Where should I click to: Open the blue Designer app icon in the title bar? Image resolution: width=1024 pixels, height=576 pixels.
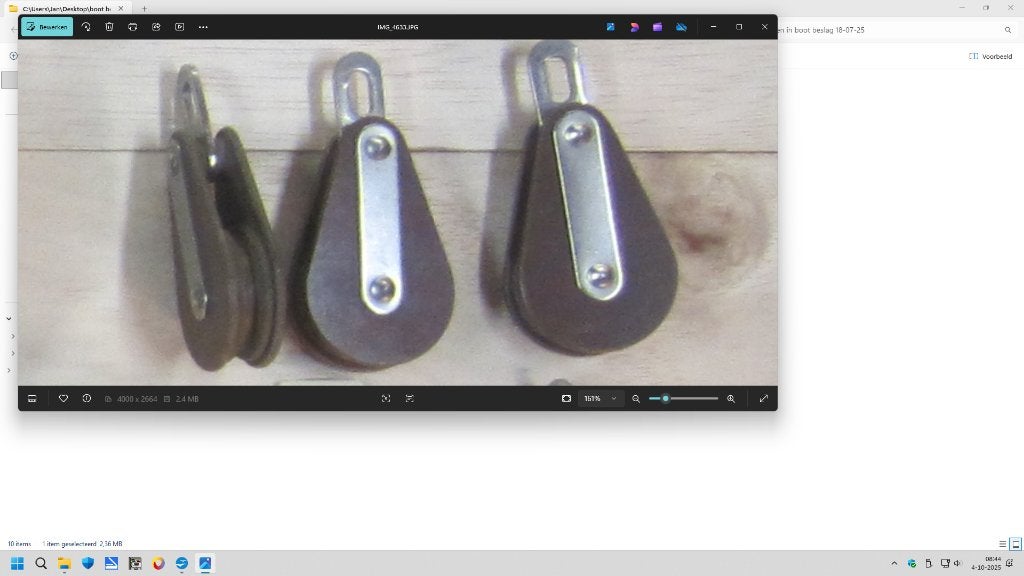(611, 27)
